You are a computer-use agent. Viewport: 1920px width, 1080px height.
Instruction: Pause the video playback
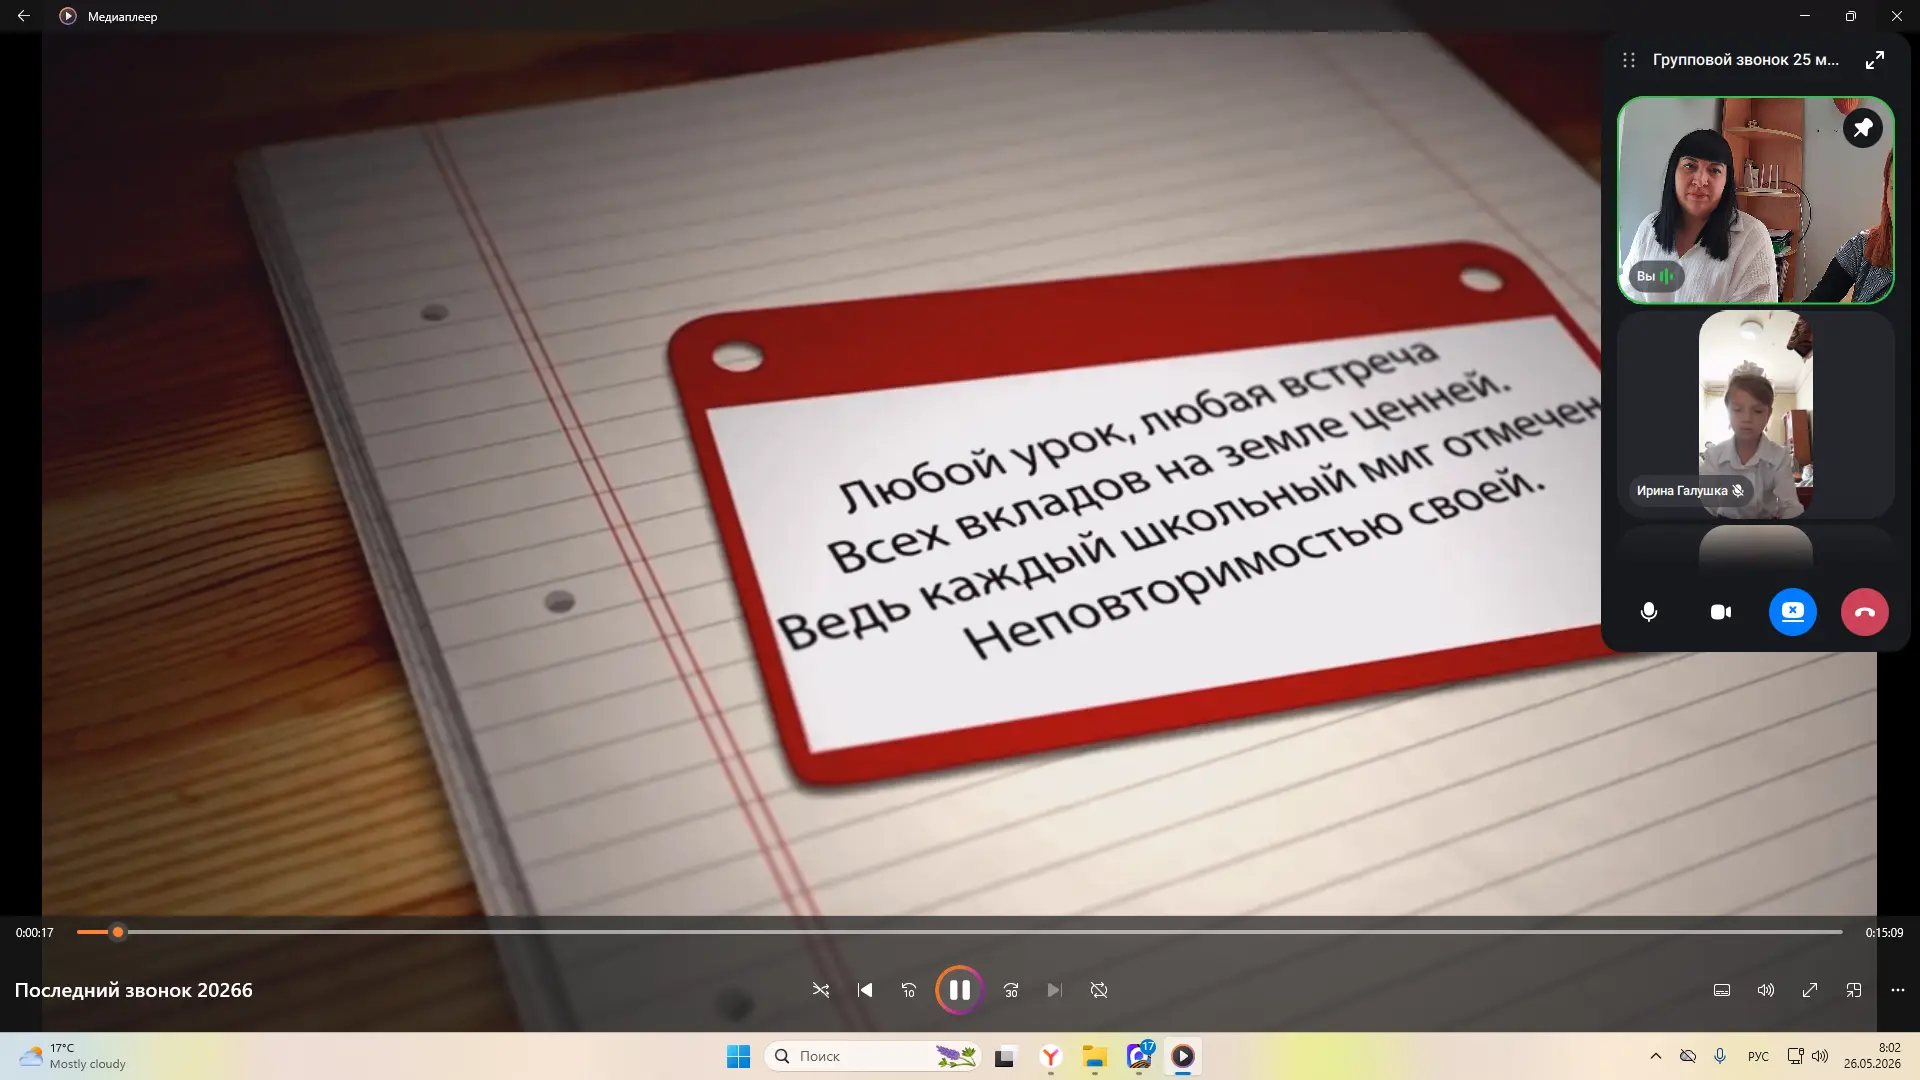(959, 990)
